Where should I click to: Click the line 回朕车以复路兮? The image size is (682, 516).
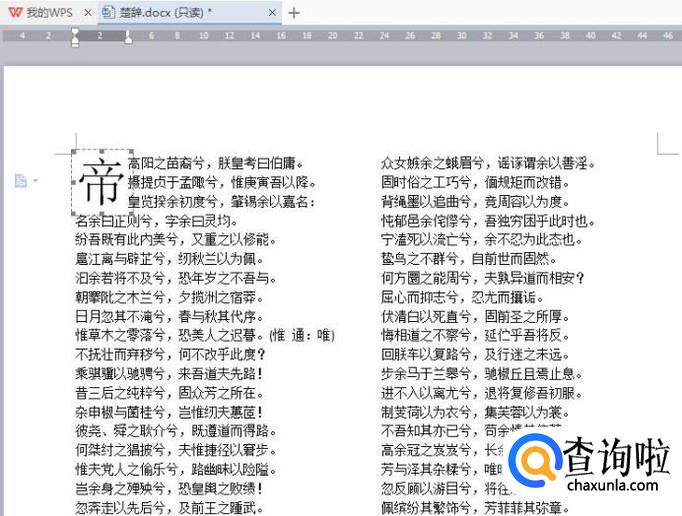tap(426, 355)
